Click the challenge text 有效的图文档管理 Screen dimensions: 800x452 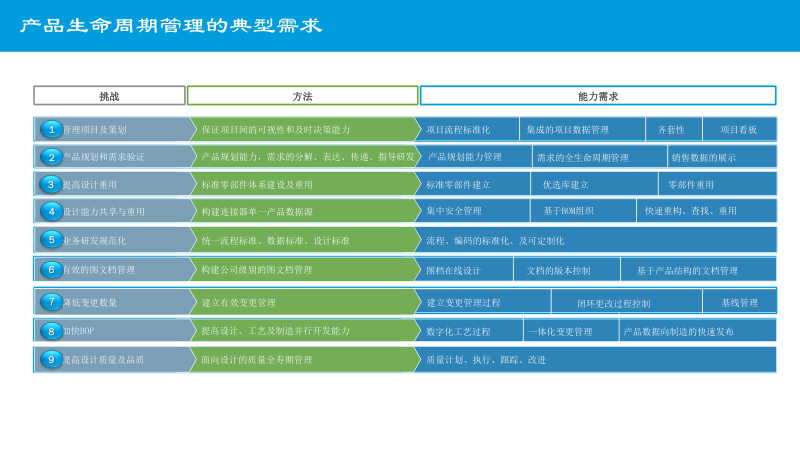pyautogui.click(x=99, y=270)
